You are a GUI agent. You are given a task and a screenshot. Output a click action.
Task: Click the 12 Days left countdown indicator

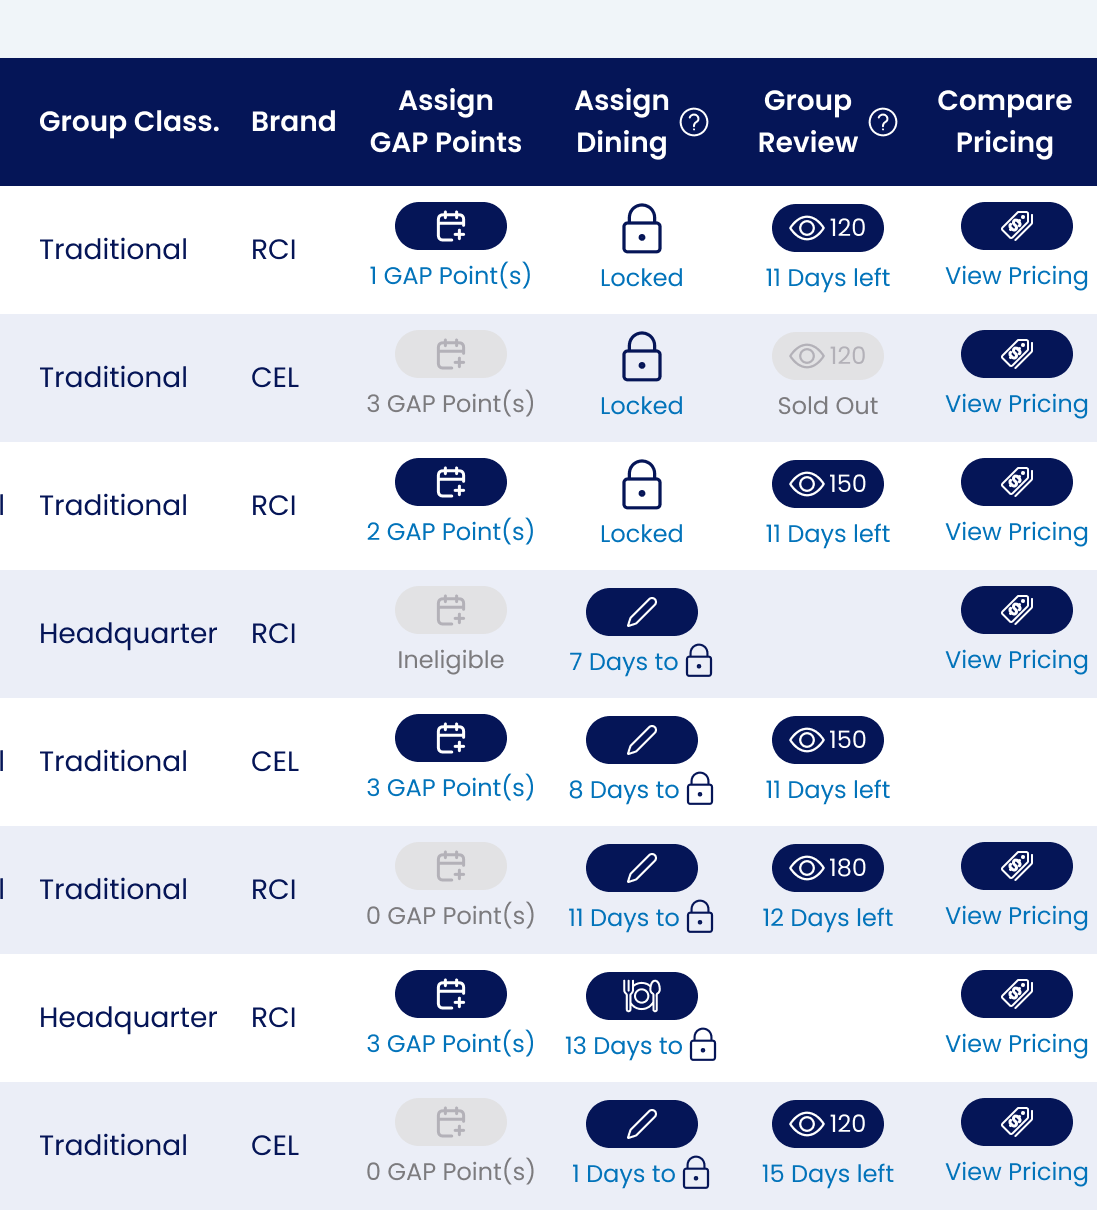[x=827, y=918]
